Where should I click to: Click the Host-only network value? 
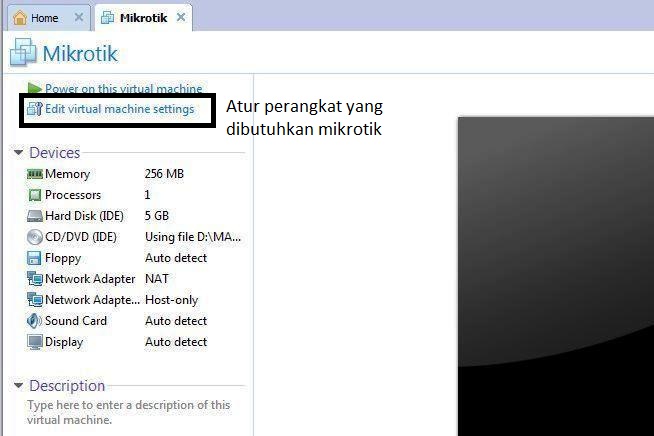(x=171, y=300)
